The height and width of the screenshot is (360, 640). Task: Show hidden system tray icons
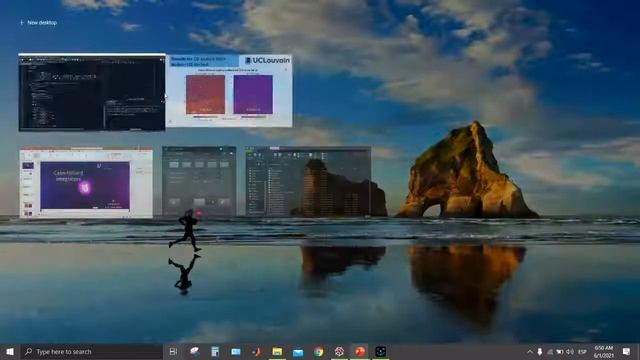click(x=530, y=351)
